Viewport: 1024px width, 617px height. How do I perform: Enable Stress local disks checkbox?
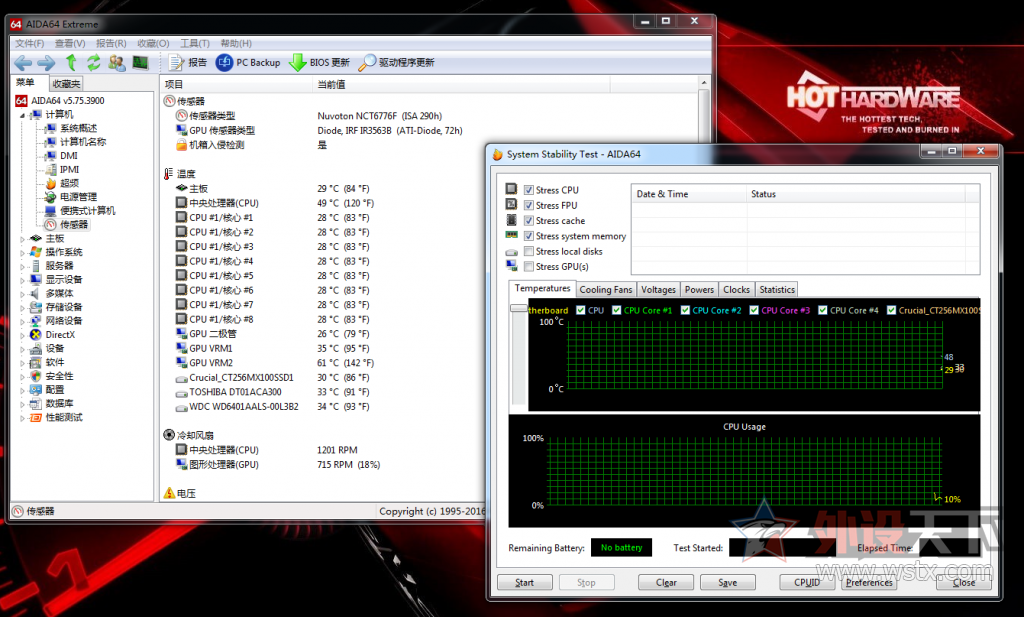click(x=529, y=251)
